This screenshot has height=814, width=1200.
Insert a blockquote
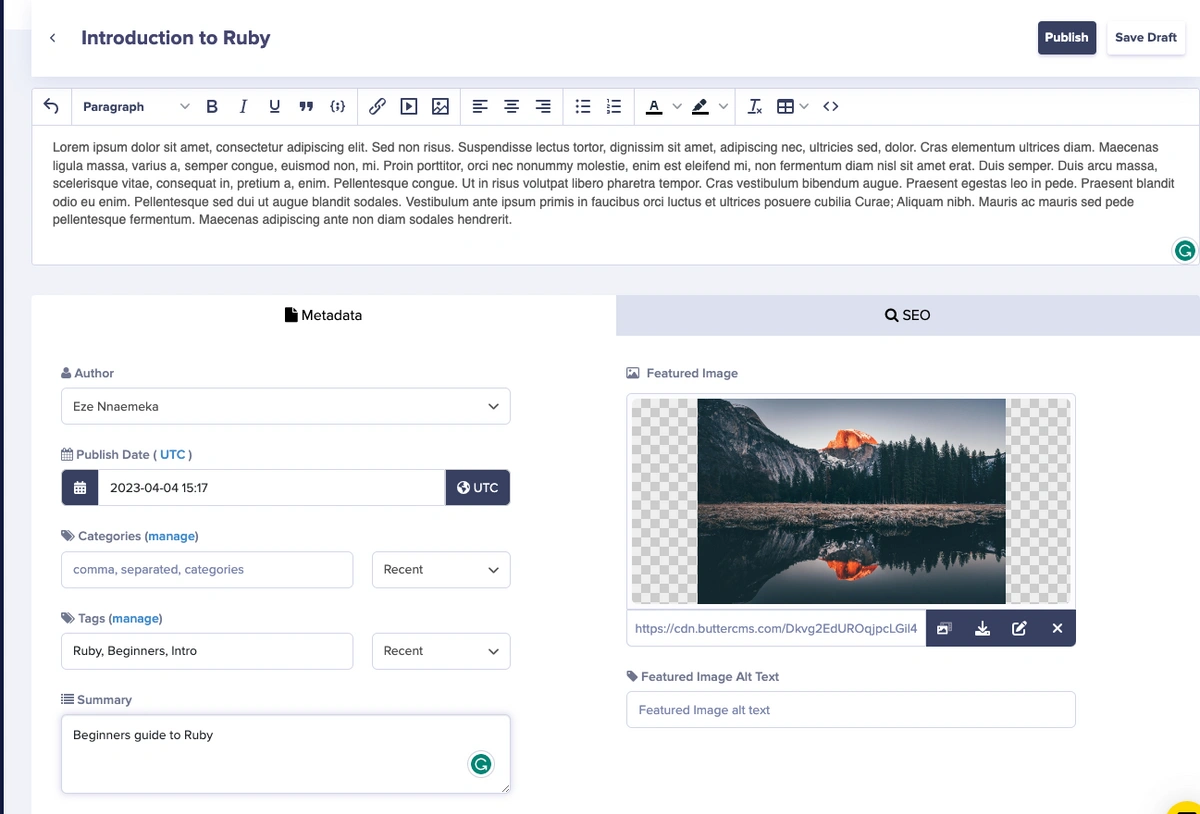(x=306, y=106)
